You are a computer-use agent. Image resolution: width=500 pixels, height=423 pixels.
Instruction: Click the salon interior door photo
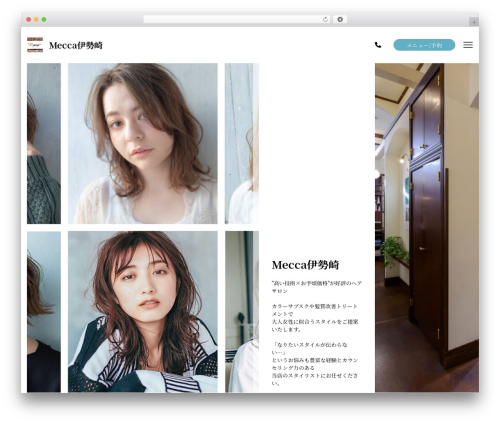click(x=427, y=228)
